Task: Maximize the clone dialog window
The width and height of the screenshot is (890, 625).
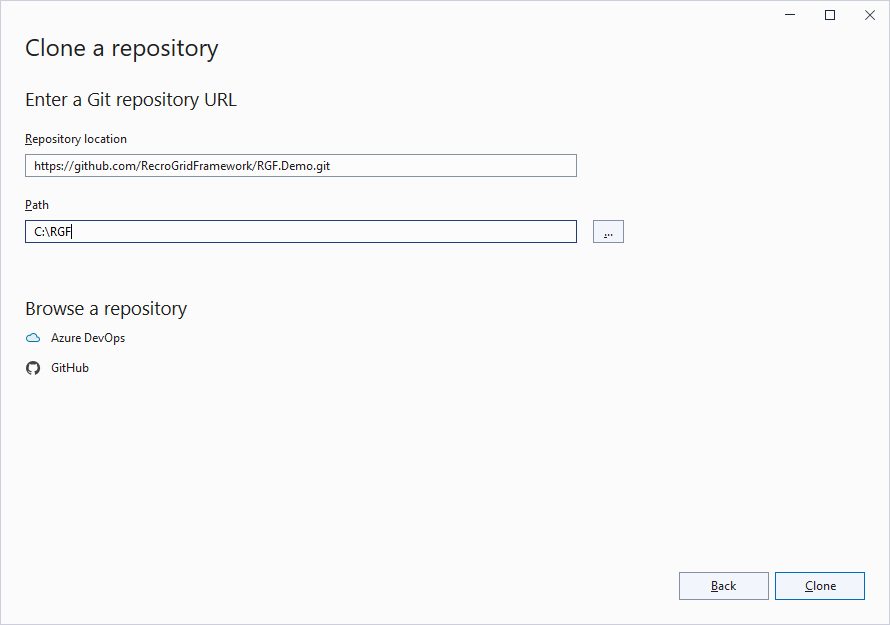Action: click(x=830, y=15)
